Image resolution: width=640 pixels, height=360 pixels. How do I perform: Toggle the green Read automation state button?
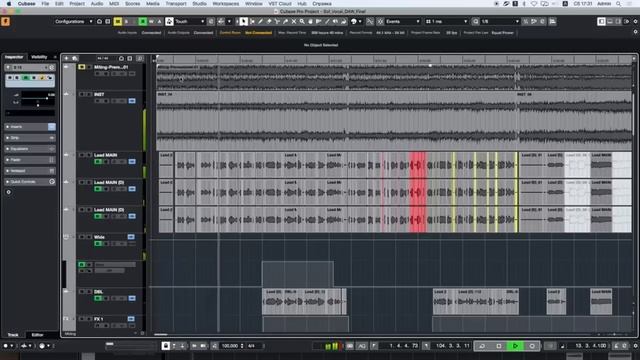(x=142, y=22)
